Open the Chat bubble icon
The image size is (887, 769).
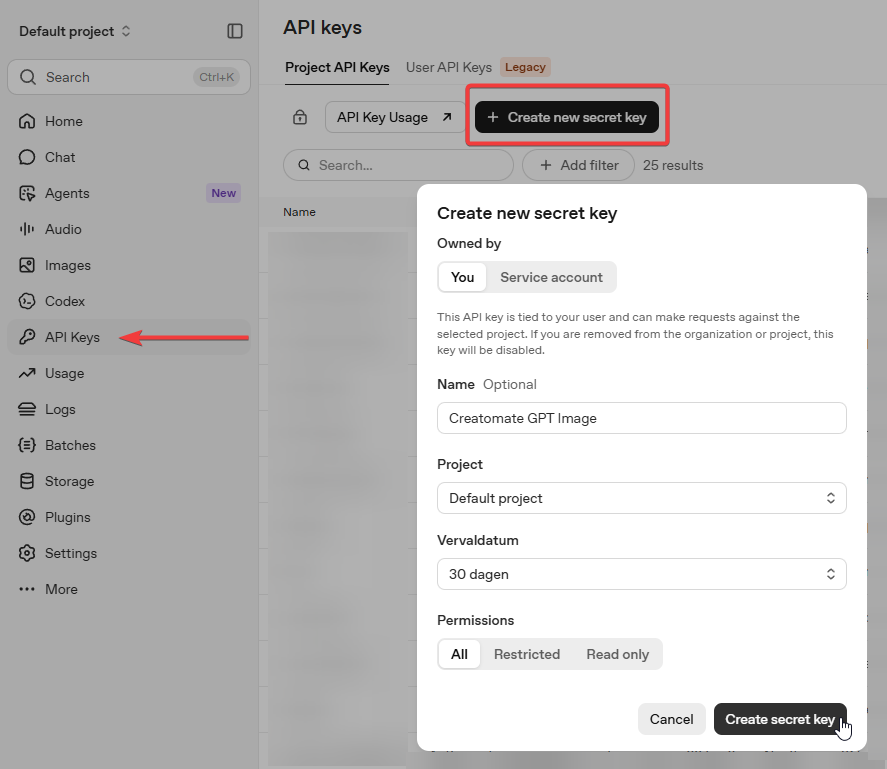point(27,157)
